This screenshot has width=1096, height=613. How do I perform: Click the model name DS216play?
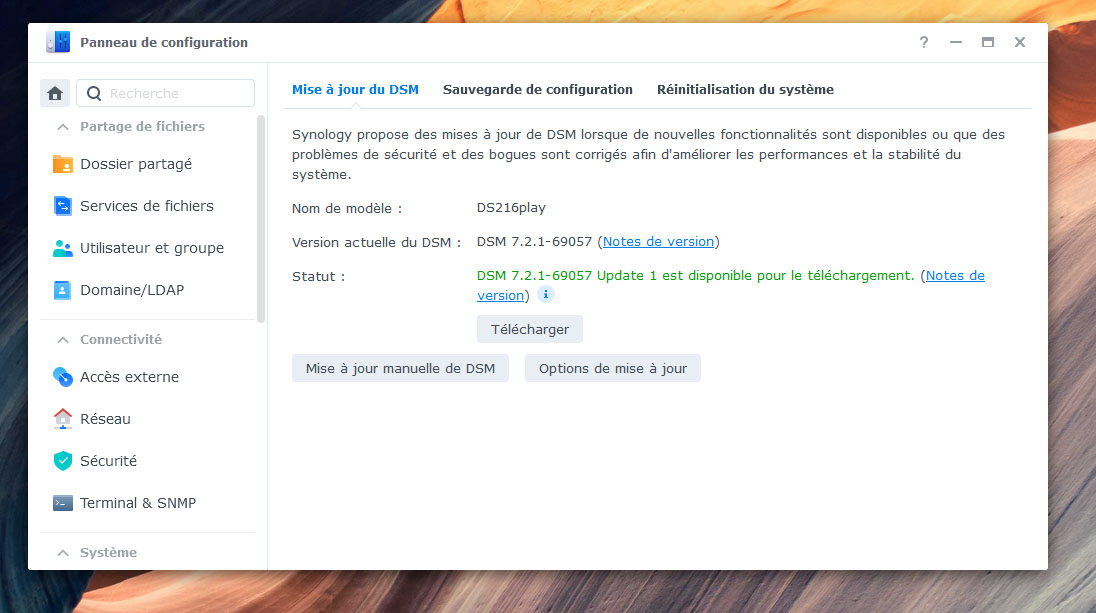click(511, 208)
